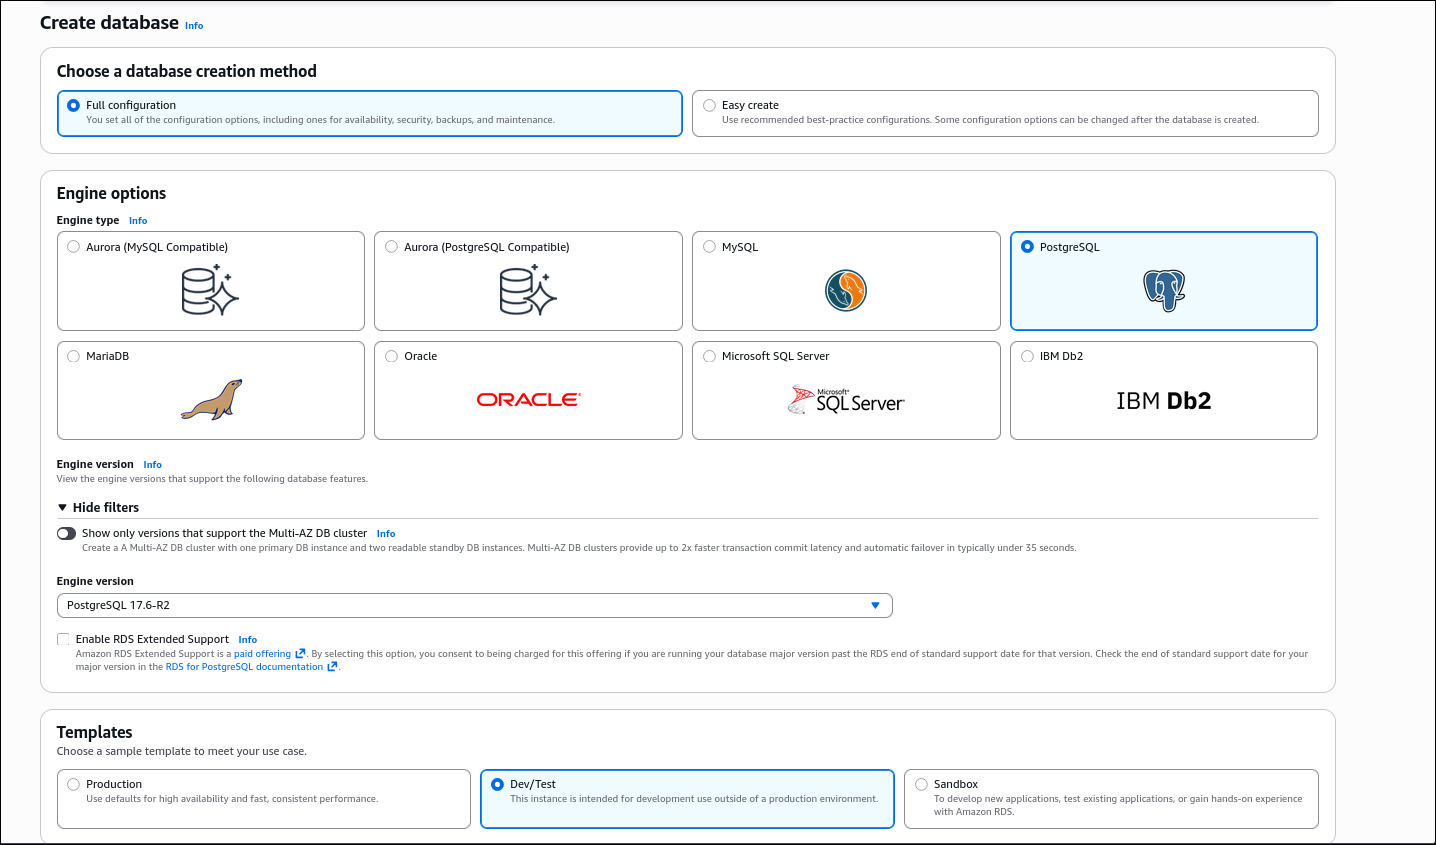
Task: Select the Easy create radio button
Action: 710,105
